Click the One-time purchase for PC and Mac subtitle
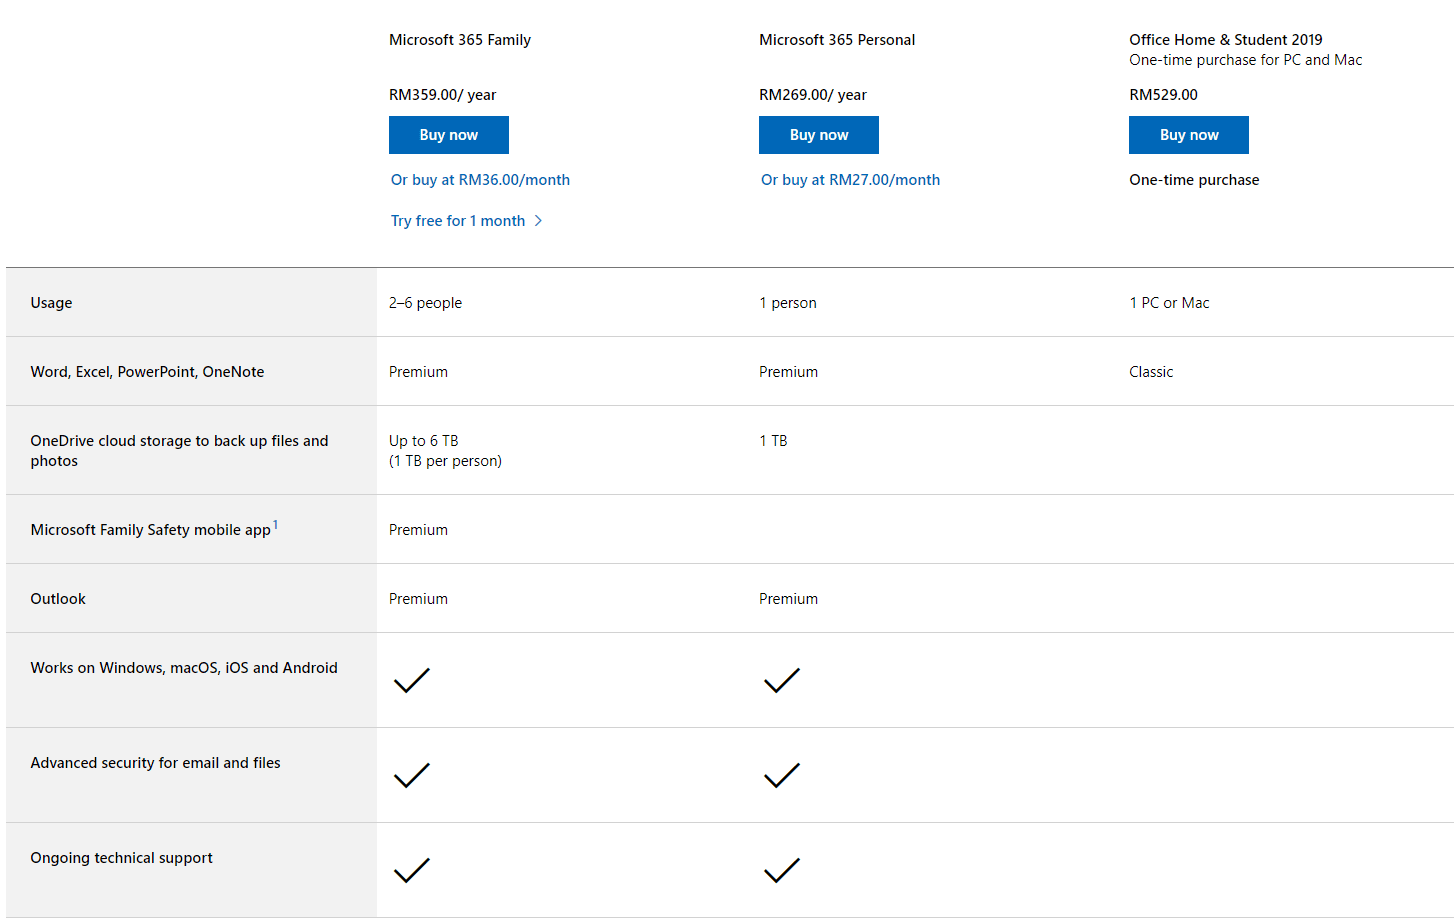The image size is (1454, 924). (x=1245, y=60)
